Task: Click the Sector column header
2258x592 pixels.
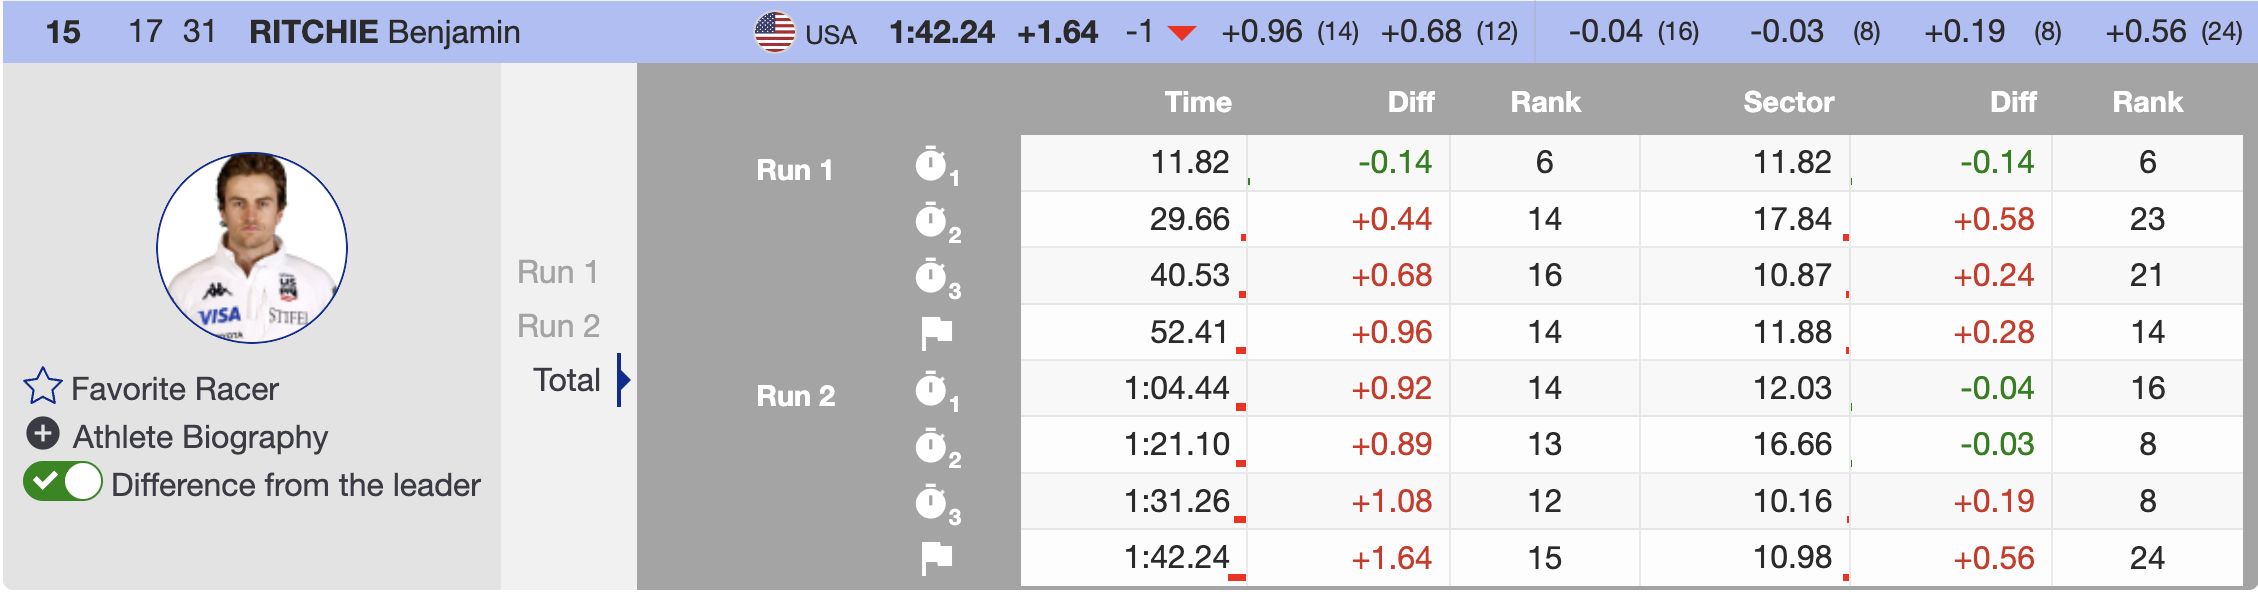Action: [x=1788, y=102]
